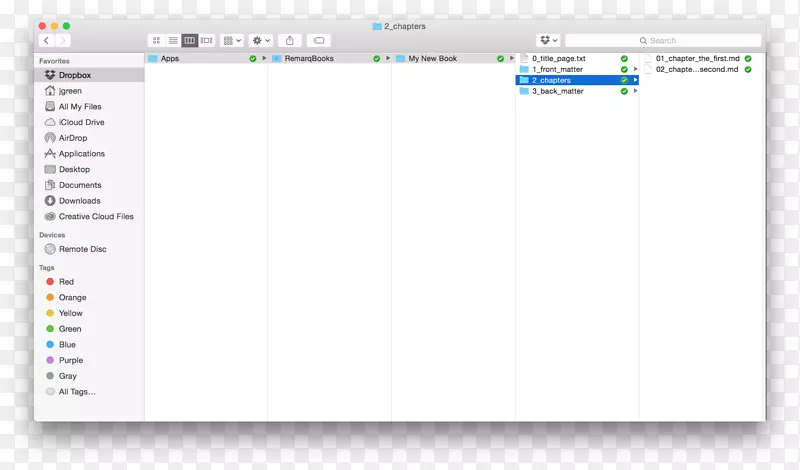The width and height of the screenshot is (800, 470).
Task: Open Downloads in the sidebar
Action: click(x=79, y=201)
